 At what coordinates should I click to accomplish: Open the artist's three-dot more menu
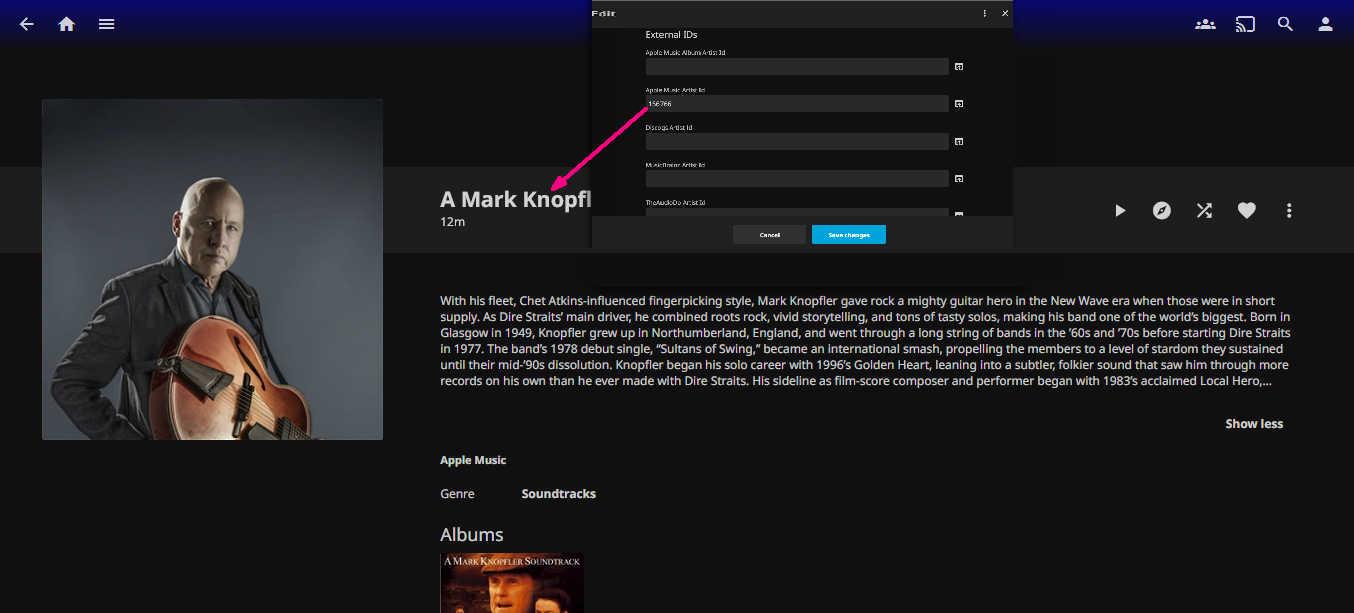[1289, 210]
